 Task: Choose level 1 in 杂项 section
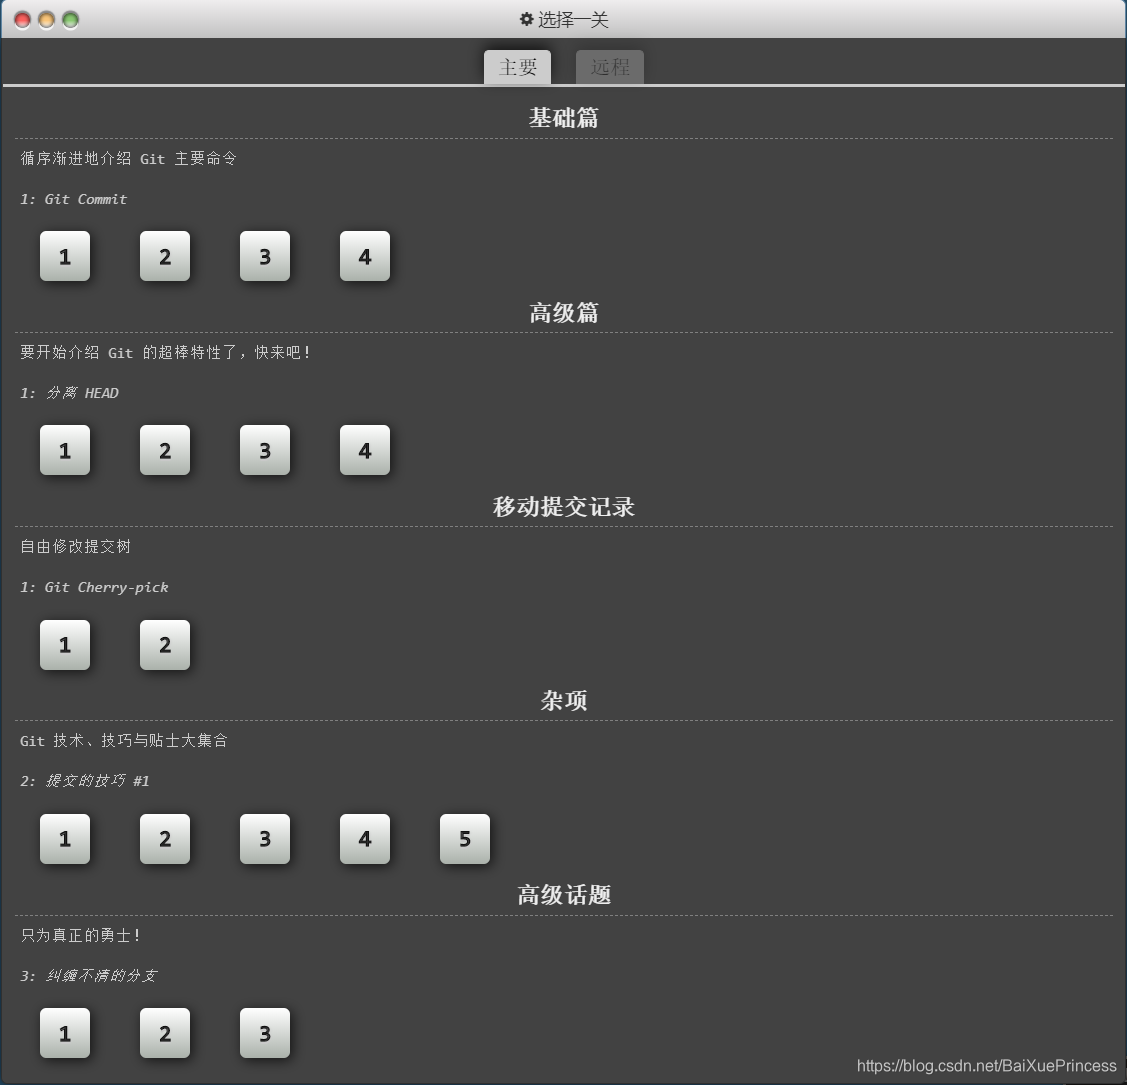pyautogui.click(x=65, y=839)
